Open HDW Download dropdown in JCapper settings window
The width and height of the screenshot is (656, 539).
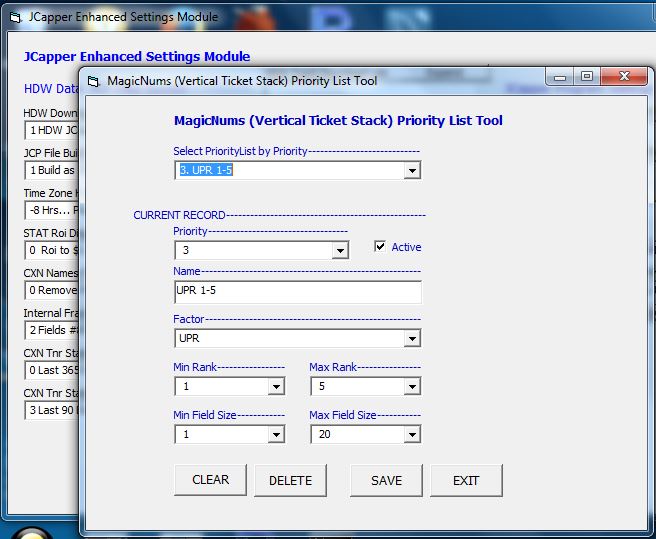(51, 130)
